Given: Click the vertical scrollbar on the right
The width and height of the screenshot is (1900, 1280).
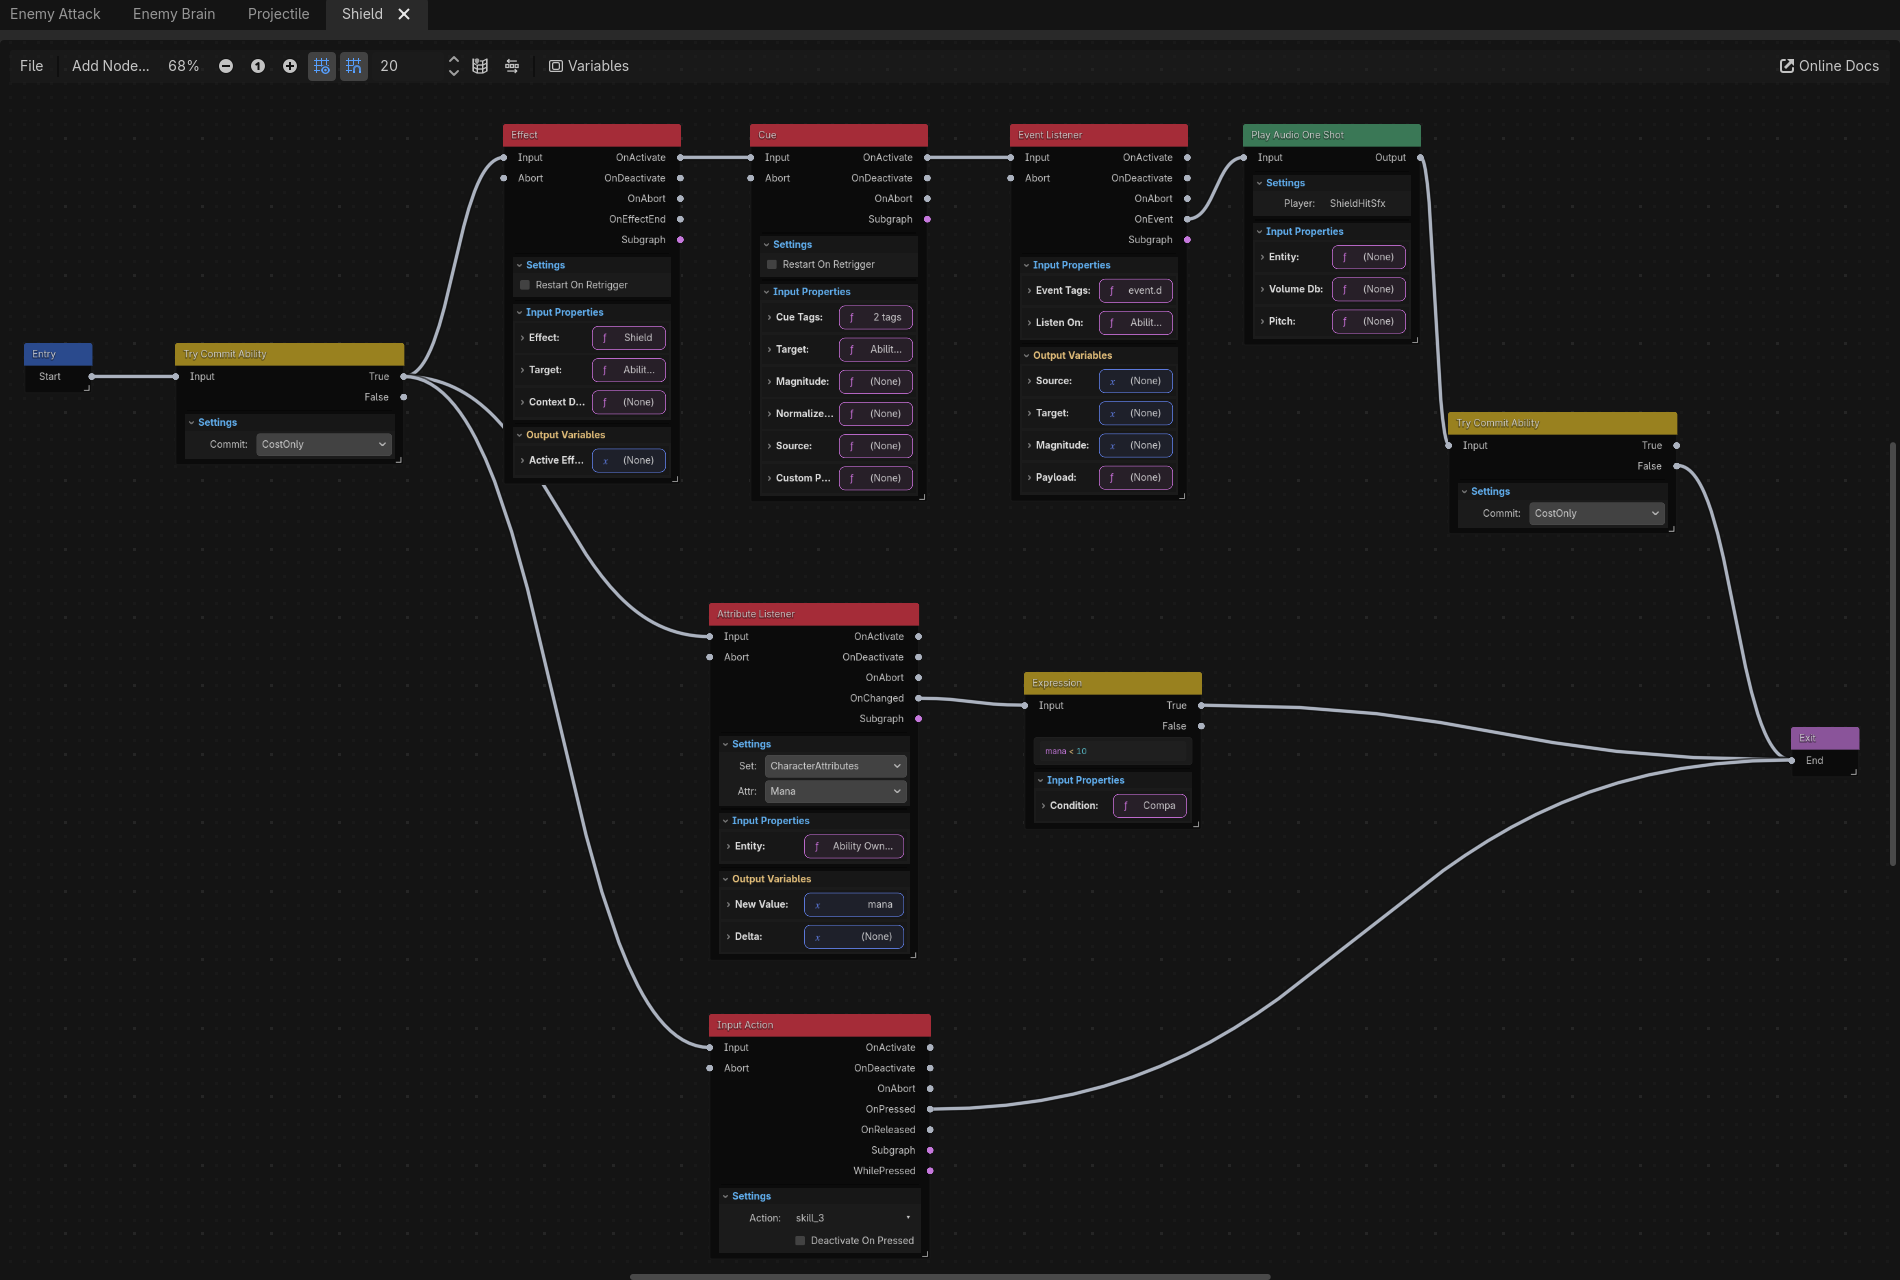Looking at the screenshot, I should pyautogui.click(x=1893, y=654).
